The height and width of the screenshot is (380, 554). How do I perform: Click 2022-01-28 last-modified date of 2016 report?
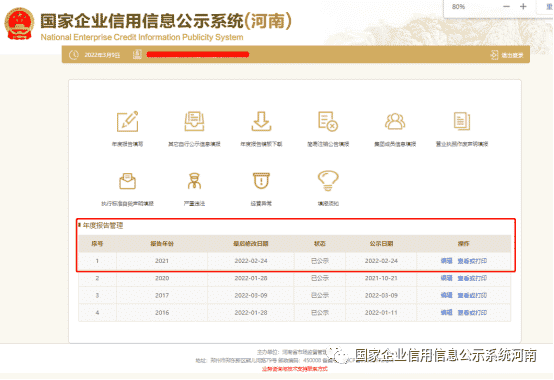point(251,313)
